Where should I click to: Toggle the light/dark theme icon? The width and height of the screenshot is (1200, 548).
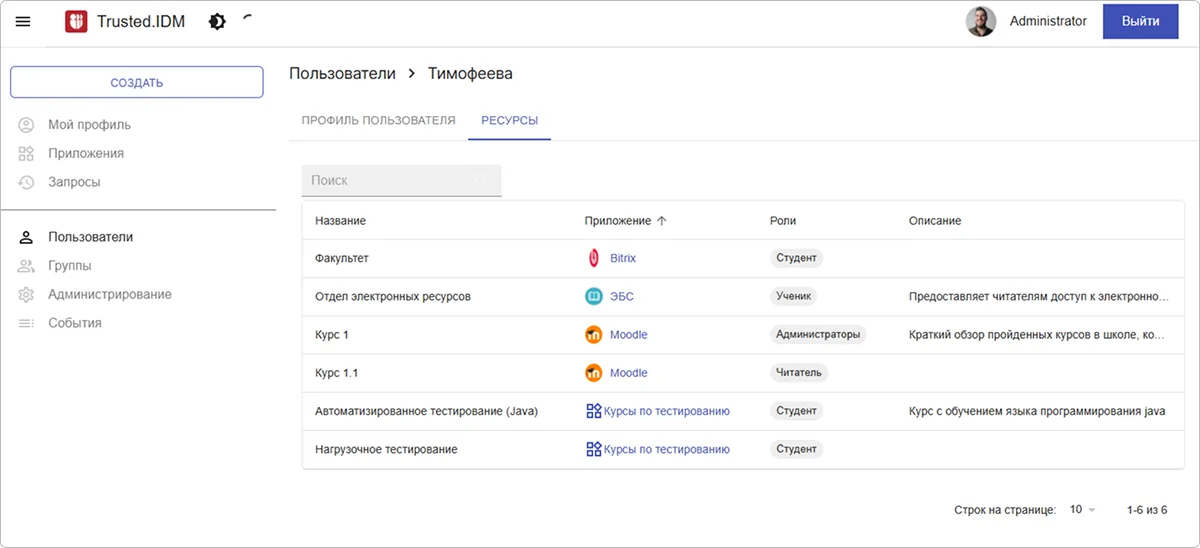pyautogui.click(x=217, y=22)
